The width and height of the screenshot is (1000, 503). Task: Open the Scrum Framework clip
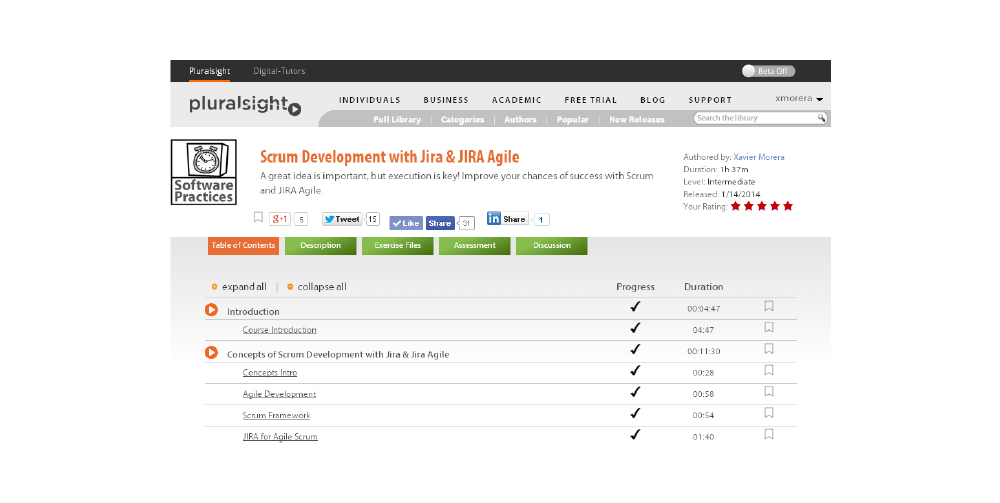[x=276, y=415]
